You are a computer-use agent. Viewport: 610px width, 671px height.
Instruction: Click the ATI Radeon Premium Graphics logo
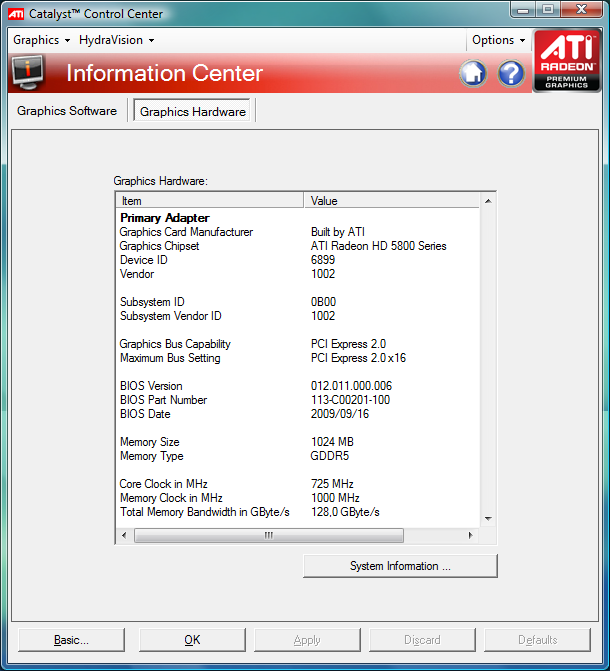click(567, 60)
